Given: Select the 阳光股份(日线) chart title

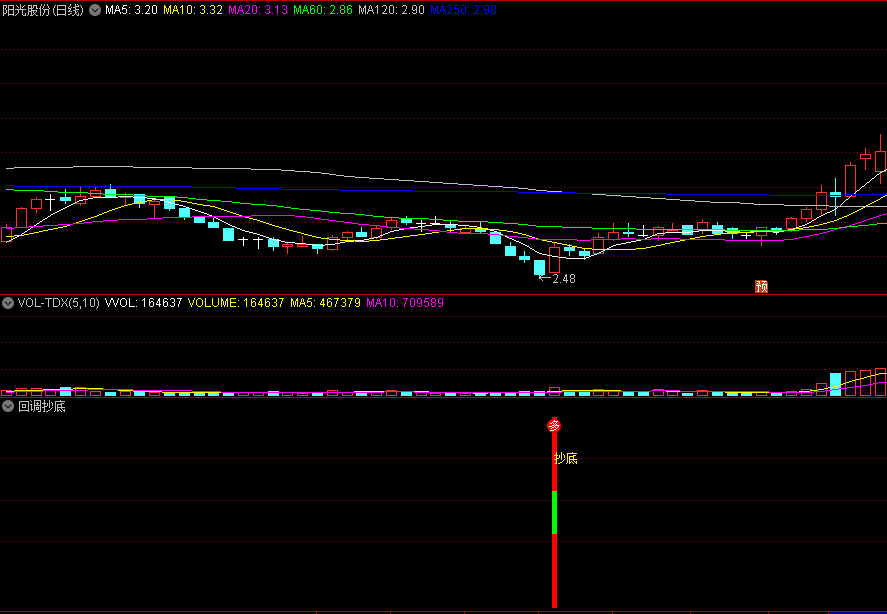Looking at the screenshot, I should [x=43, y=10].
